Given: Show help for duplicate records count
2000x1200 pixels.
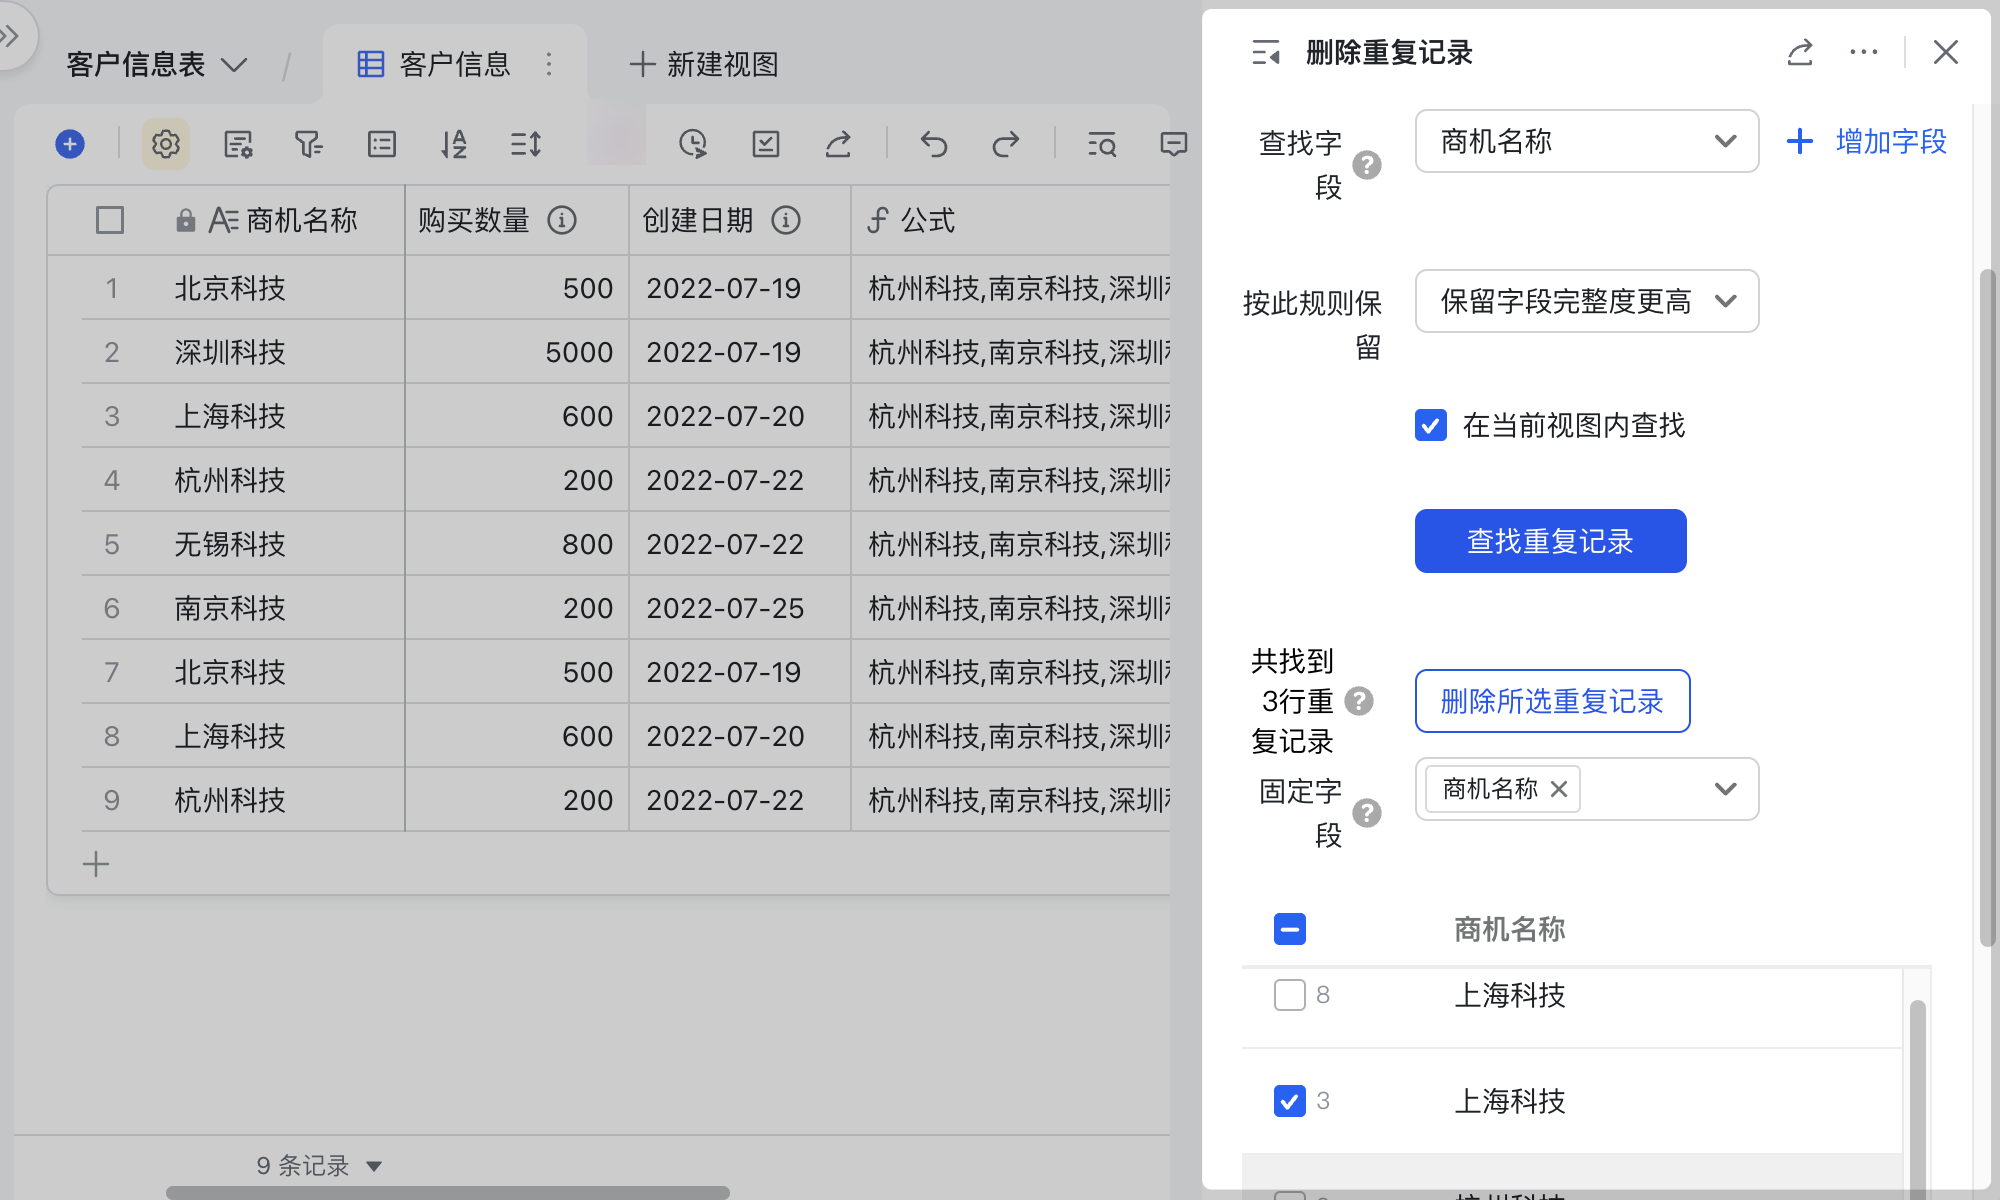Looking at the screenshot, I should [x=1359, y=701].
